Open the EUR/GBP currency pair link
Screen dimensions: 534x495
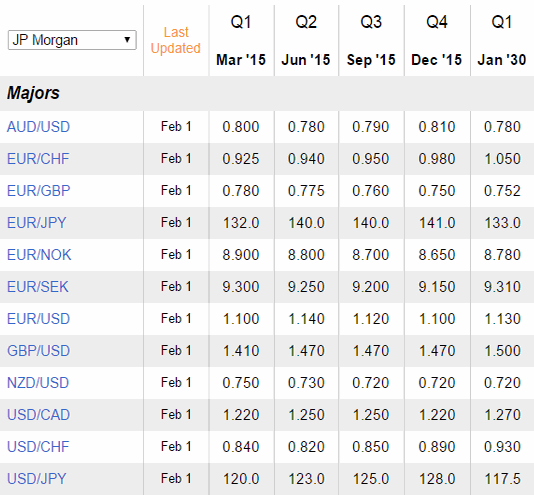click(x=38, y=191)
